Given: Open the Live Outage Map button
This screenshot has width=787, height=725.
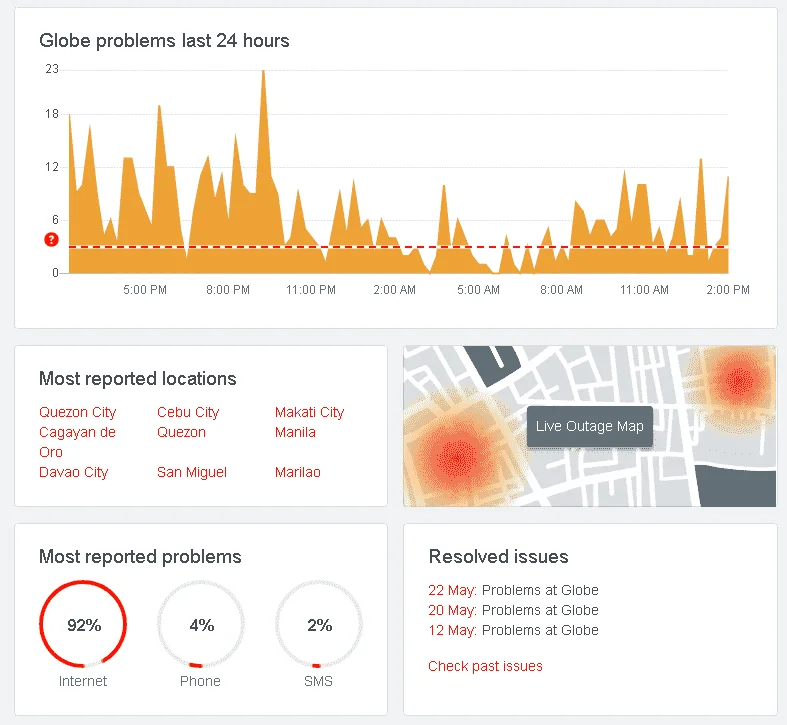Looking at the screenshot, I should point(589,426).
